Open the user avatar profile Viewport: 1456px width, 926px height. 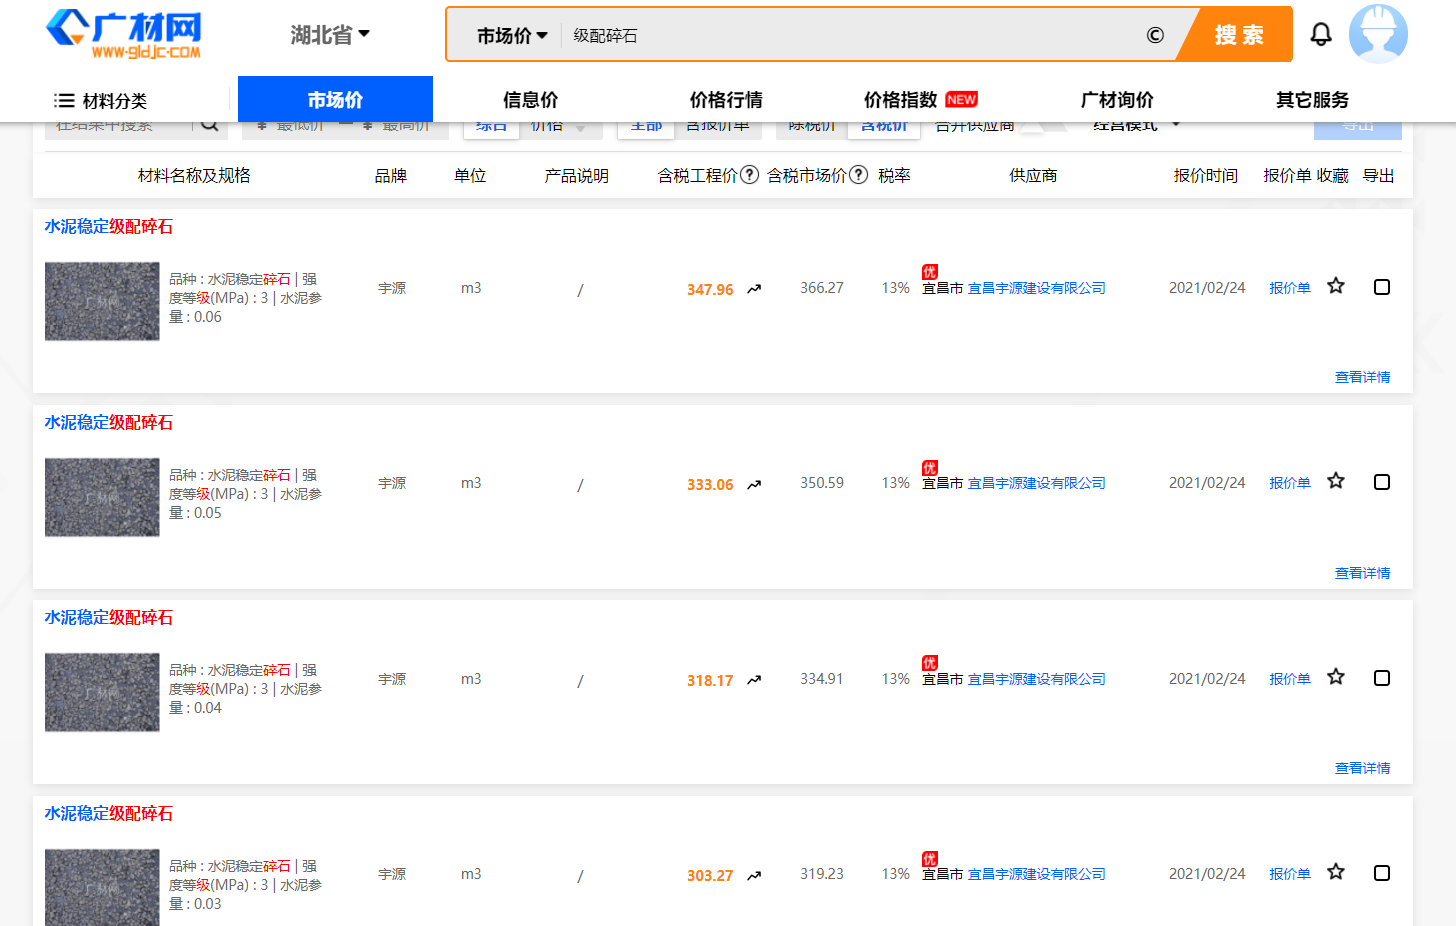point(1378,34)
